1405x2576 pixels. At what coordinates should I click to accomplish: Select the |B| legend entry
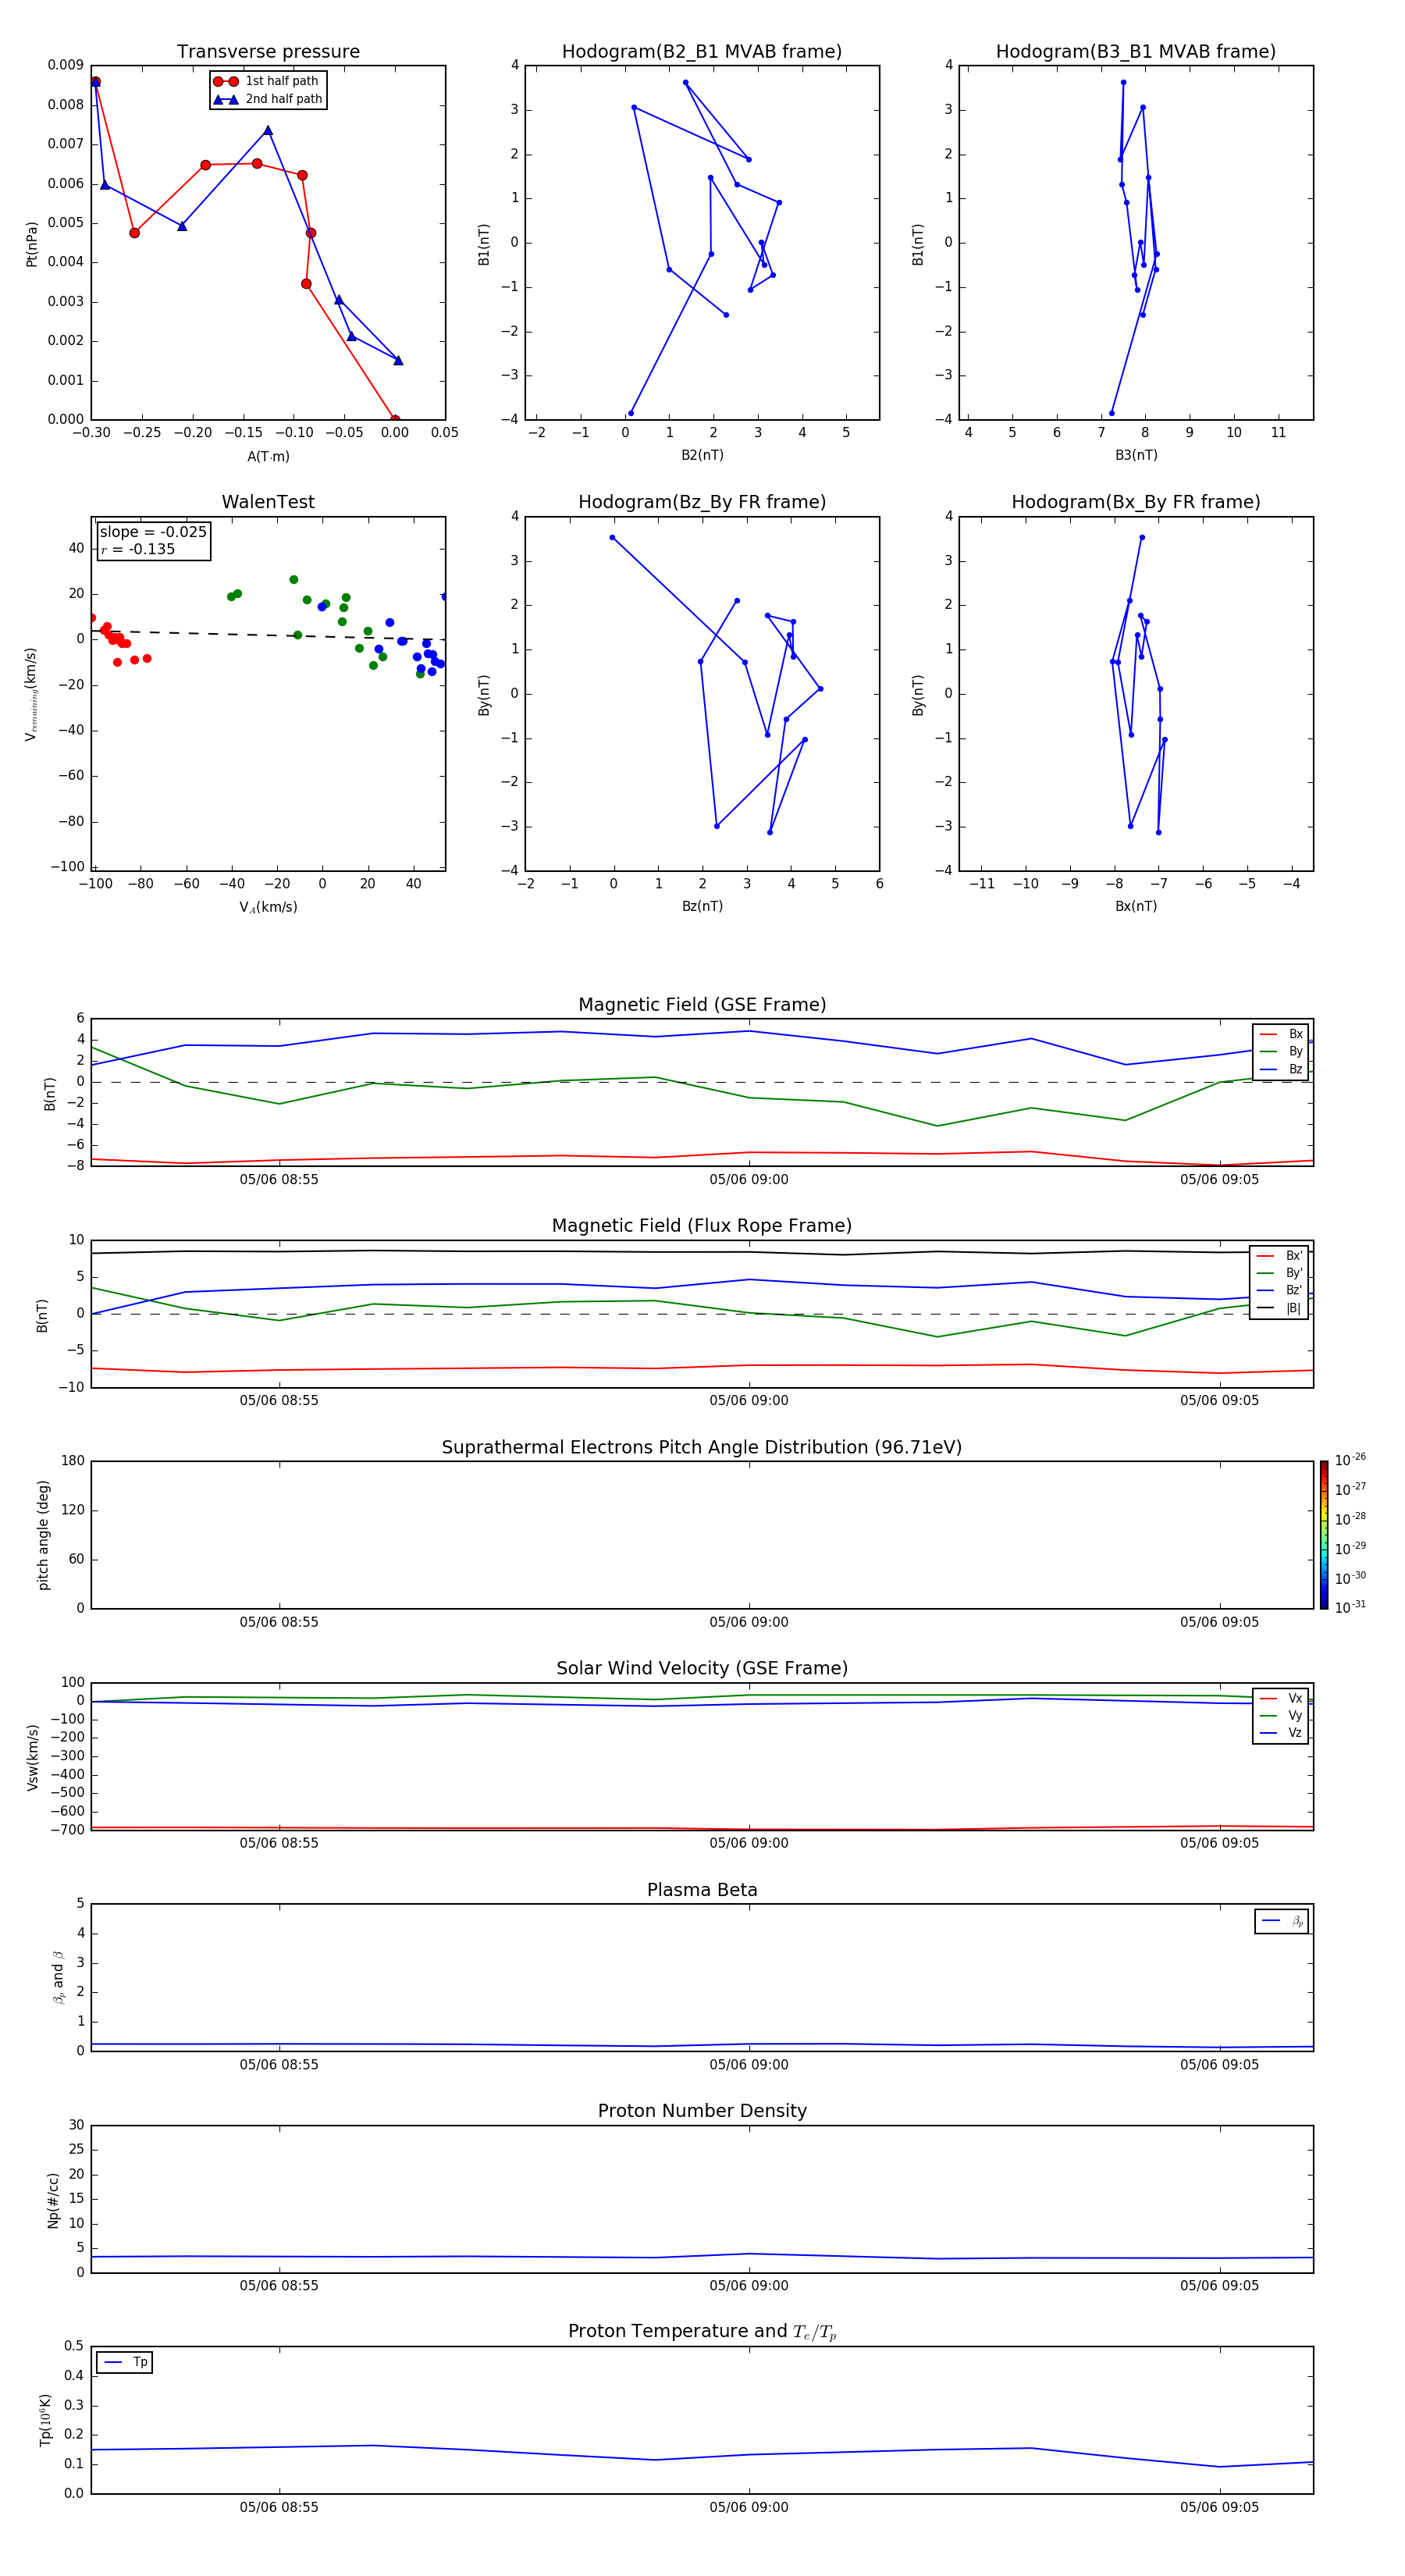pyautogui.click(x=1280, y=1308)
